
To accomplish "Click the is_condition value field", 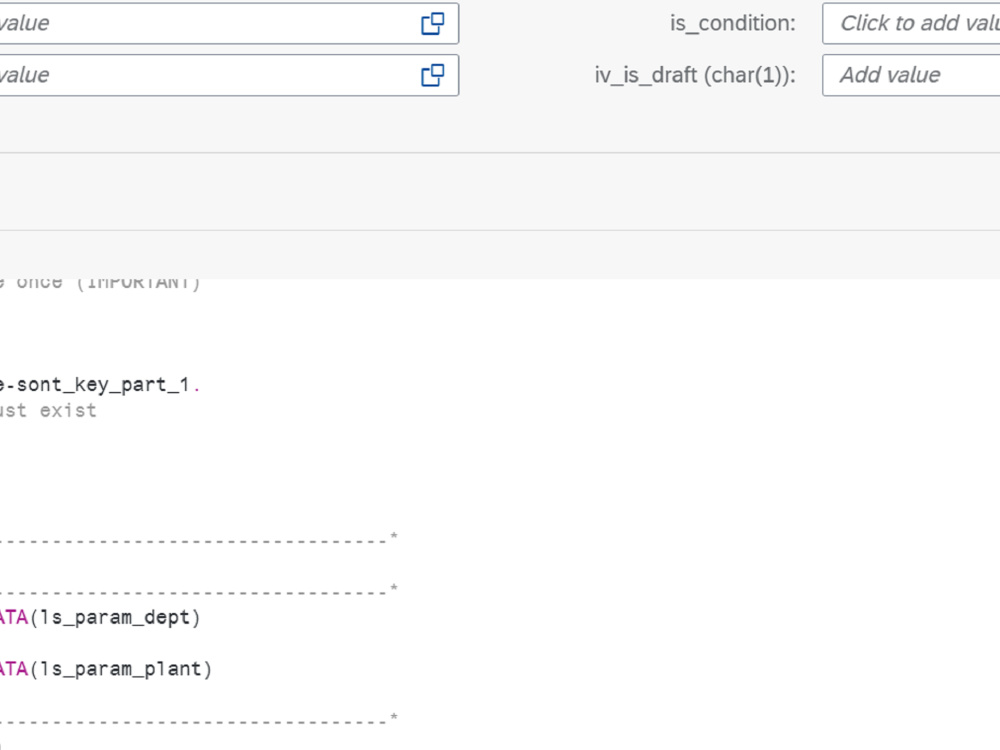I will (x=911, y=24).
